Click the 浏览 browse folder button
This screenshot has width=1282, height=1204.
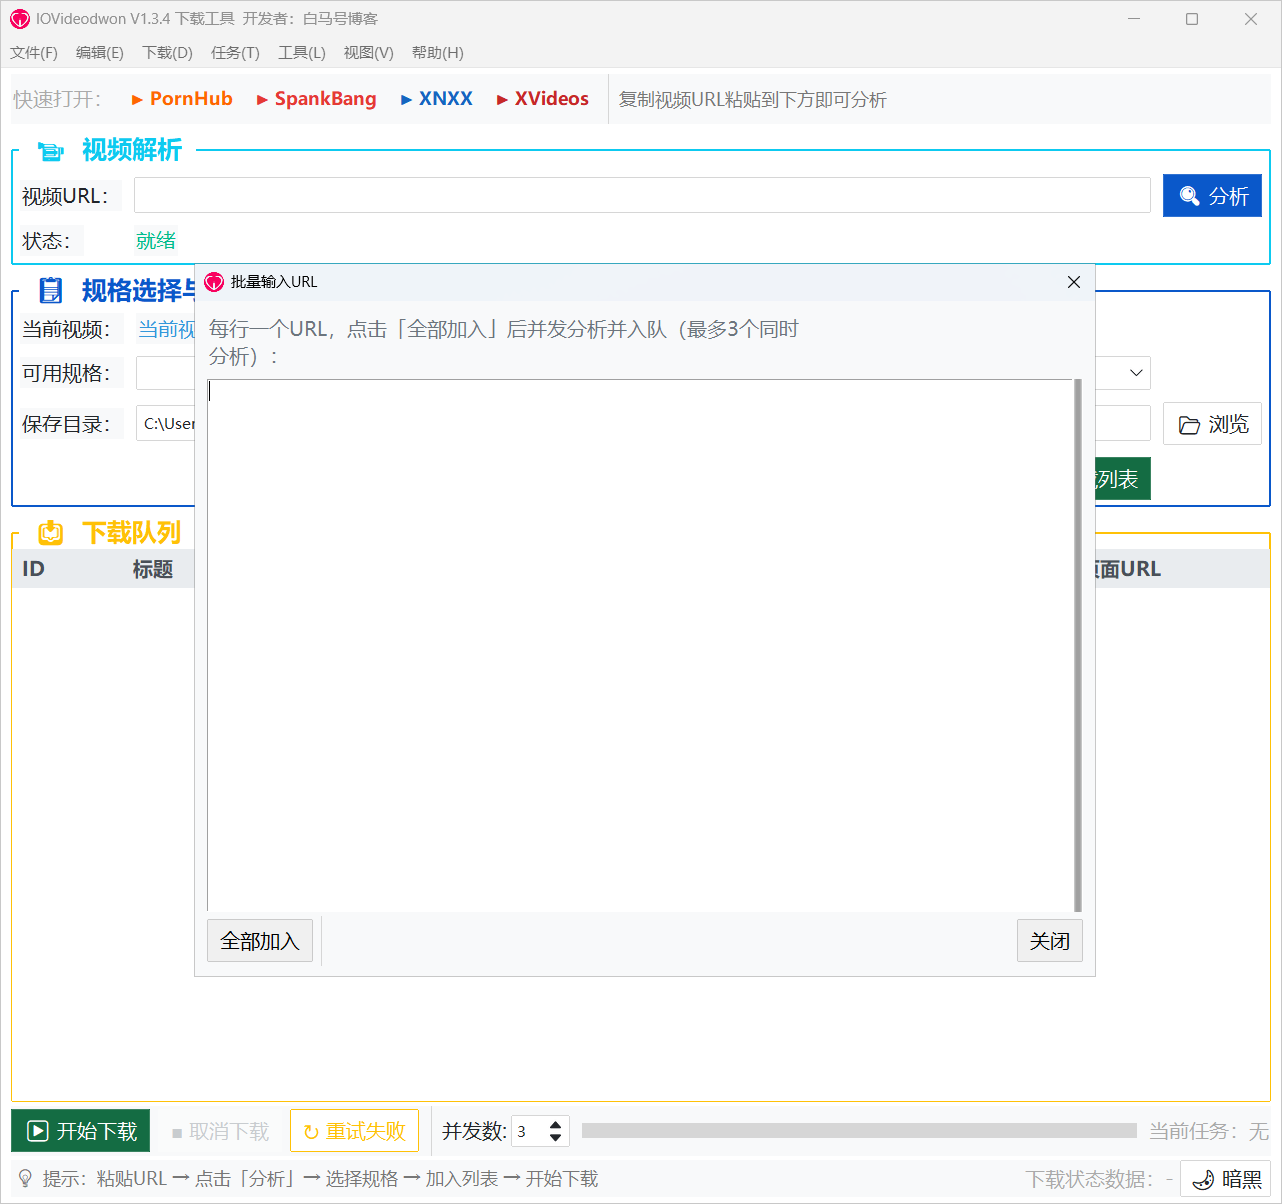[x=1212, y=424]
